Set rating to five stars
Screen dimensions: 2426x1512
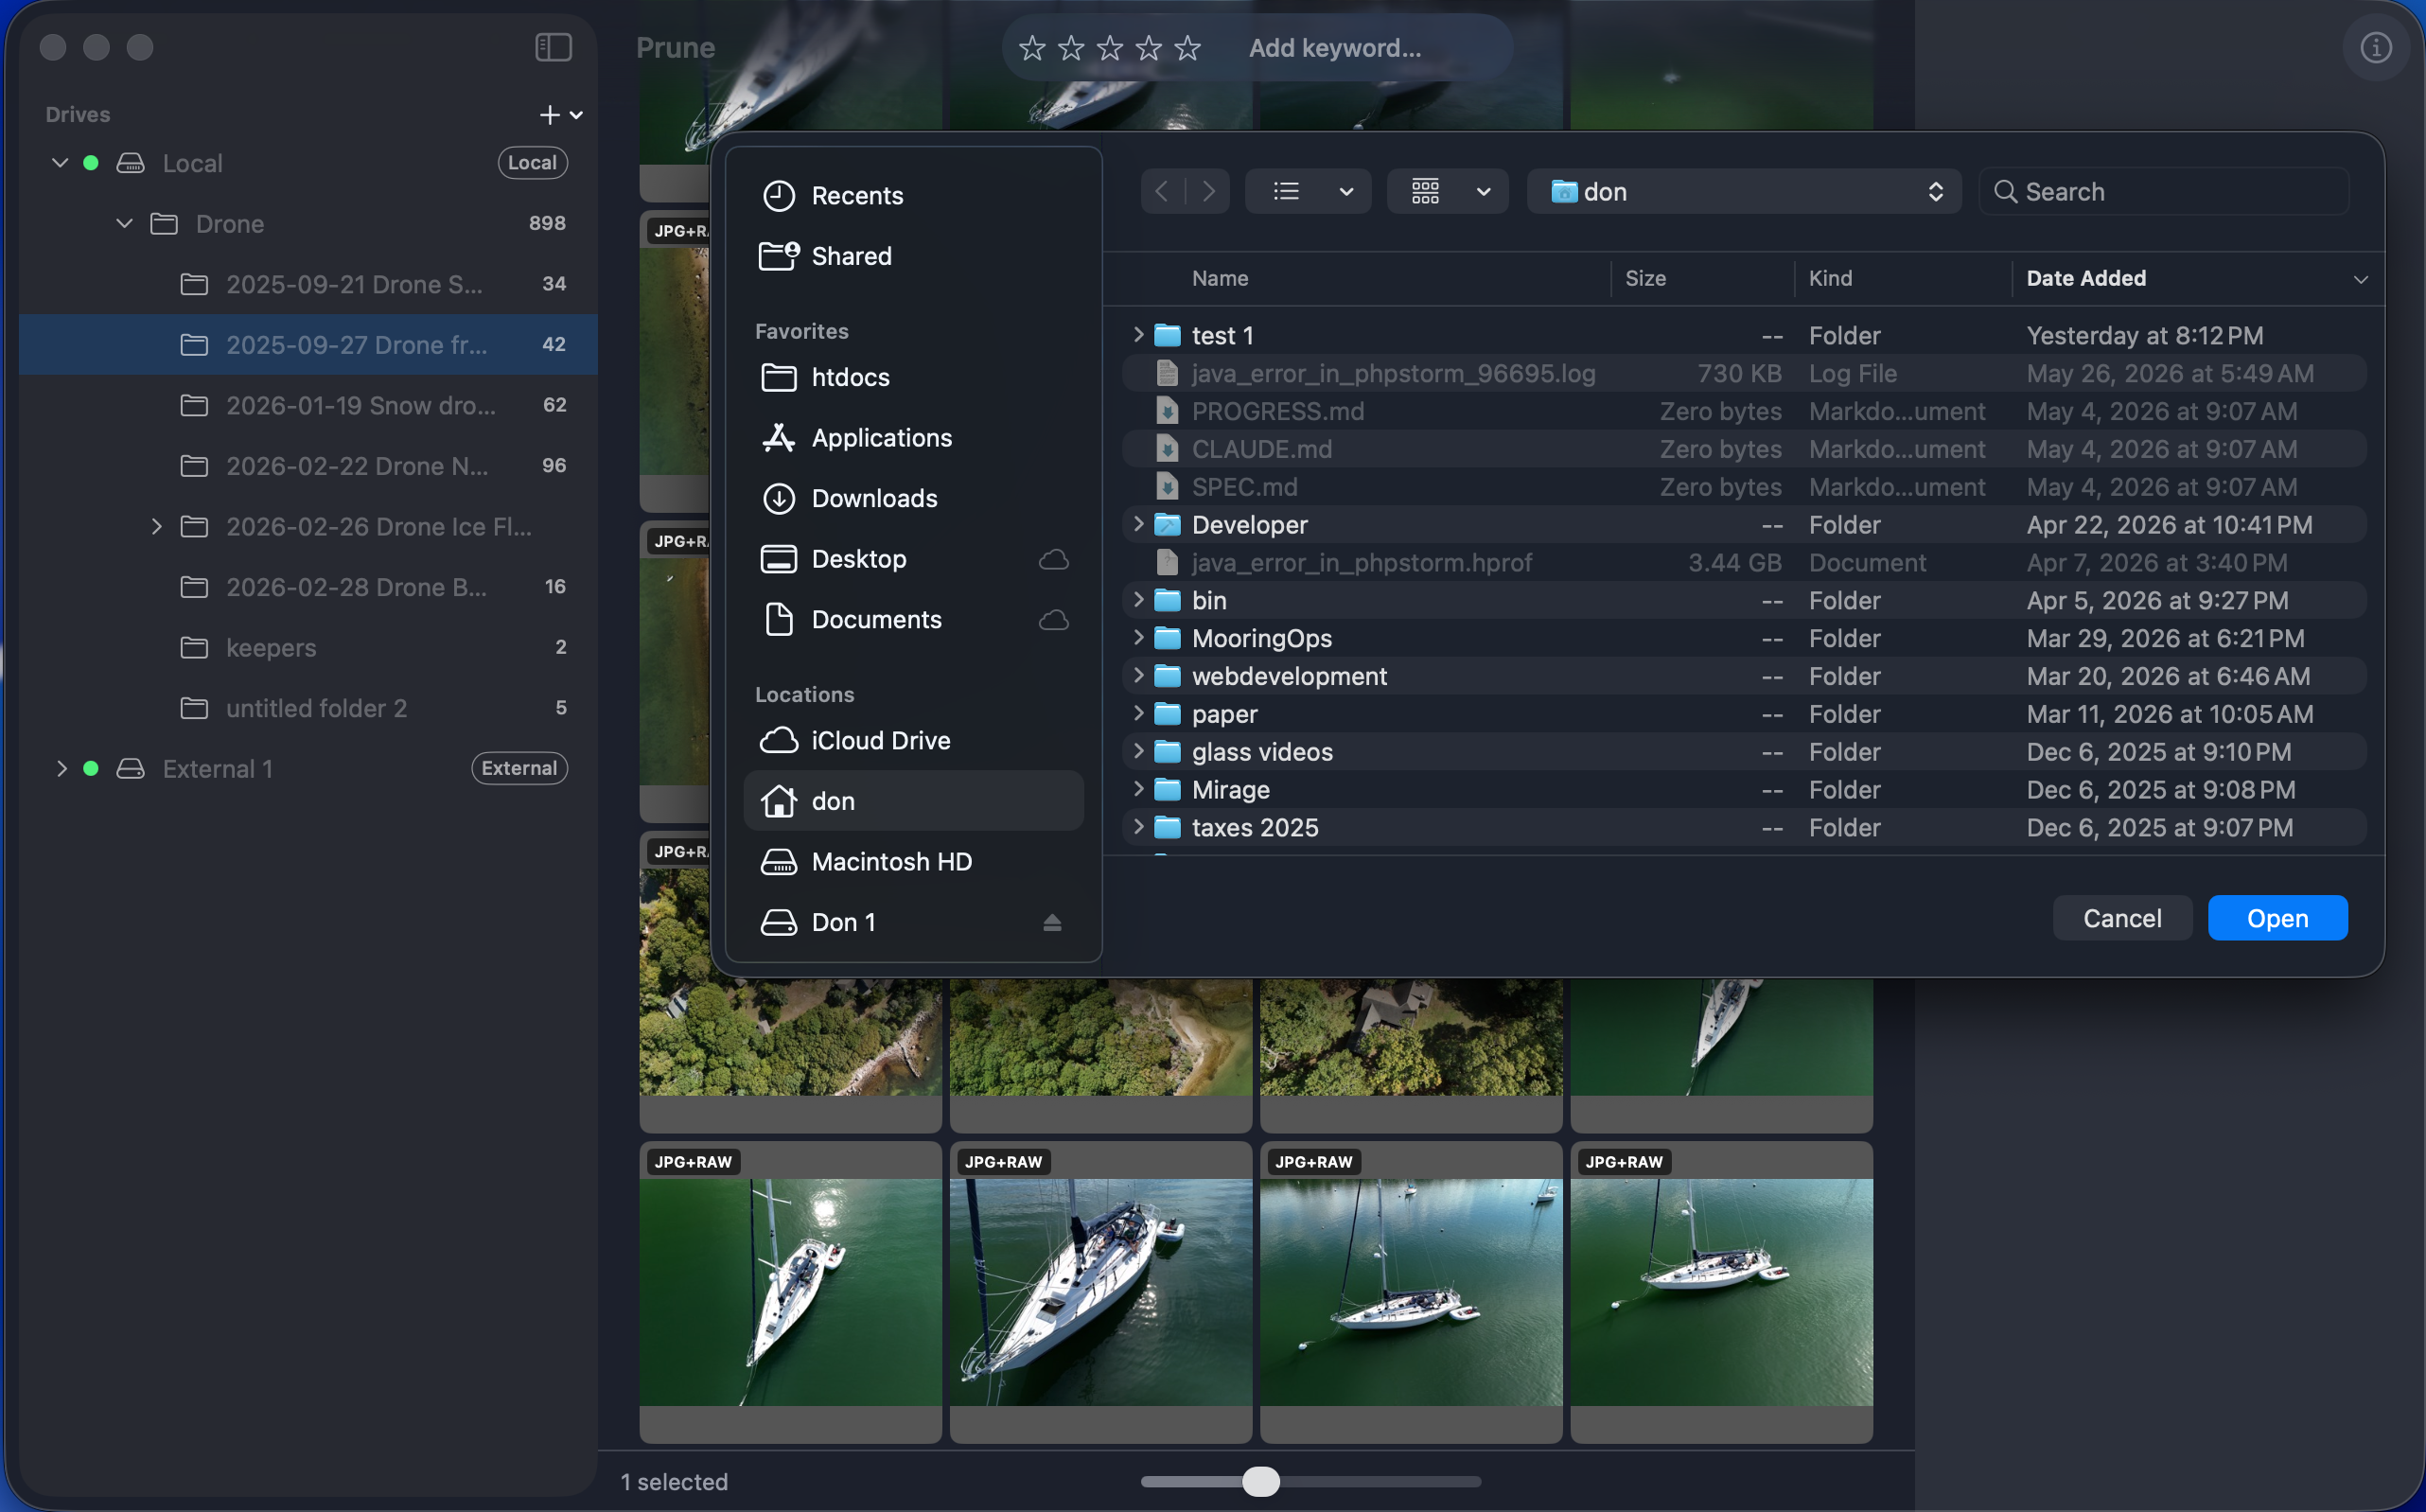pos(1187,48)
